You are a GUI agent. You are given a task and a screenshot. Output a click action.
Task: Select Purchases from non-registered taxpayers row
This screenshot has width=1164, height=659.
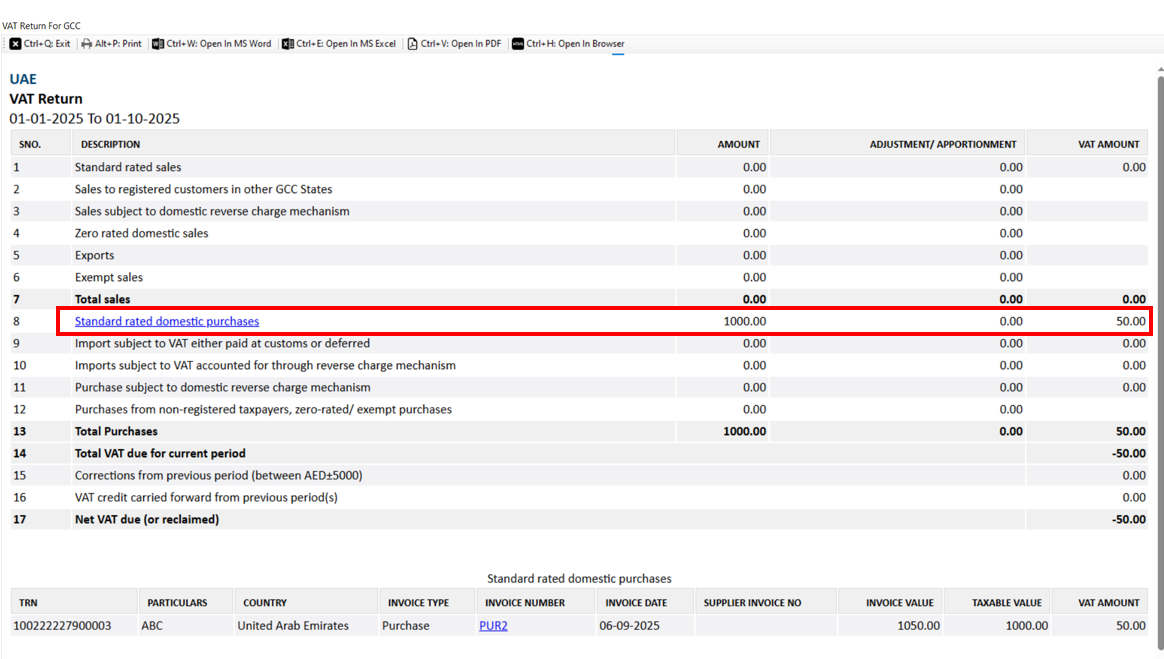click(580, 410)
